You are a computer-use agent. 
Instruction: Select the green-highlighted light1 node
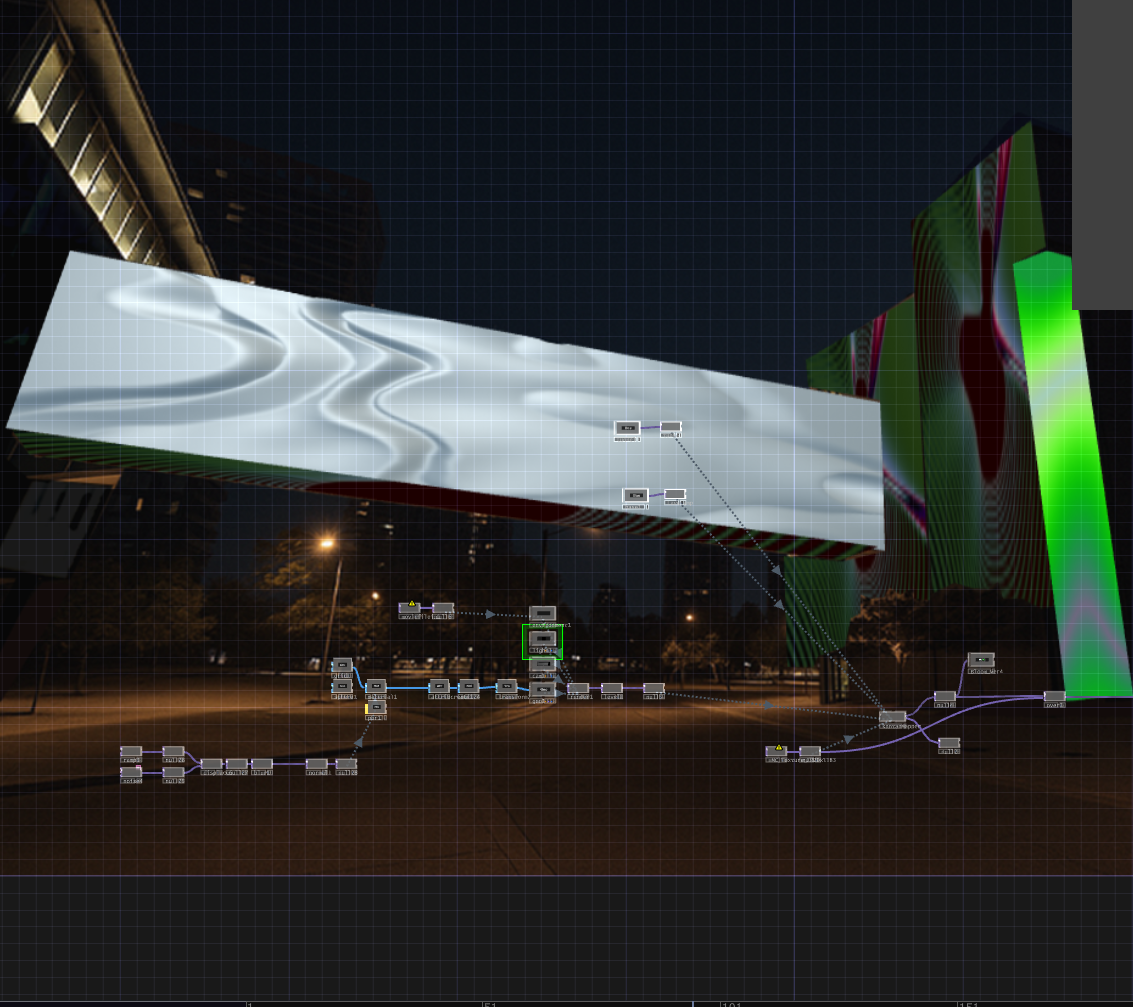(x=542, y=638)
